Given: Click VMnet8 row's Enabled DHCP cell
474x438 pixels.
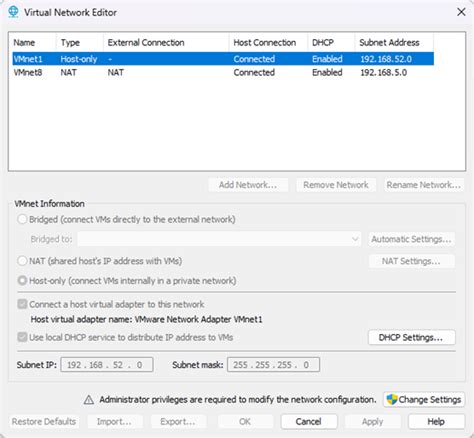Looking at the screenshot, I should click(x=327, y=72).
